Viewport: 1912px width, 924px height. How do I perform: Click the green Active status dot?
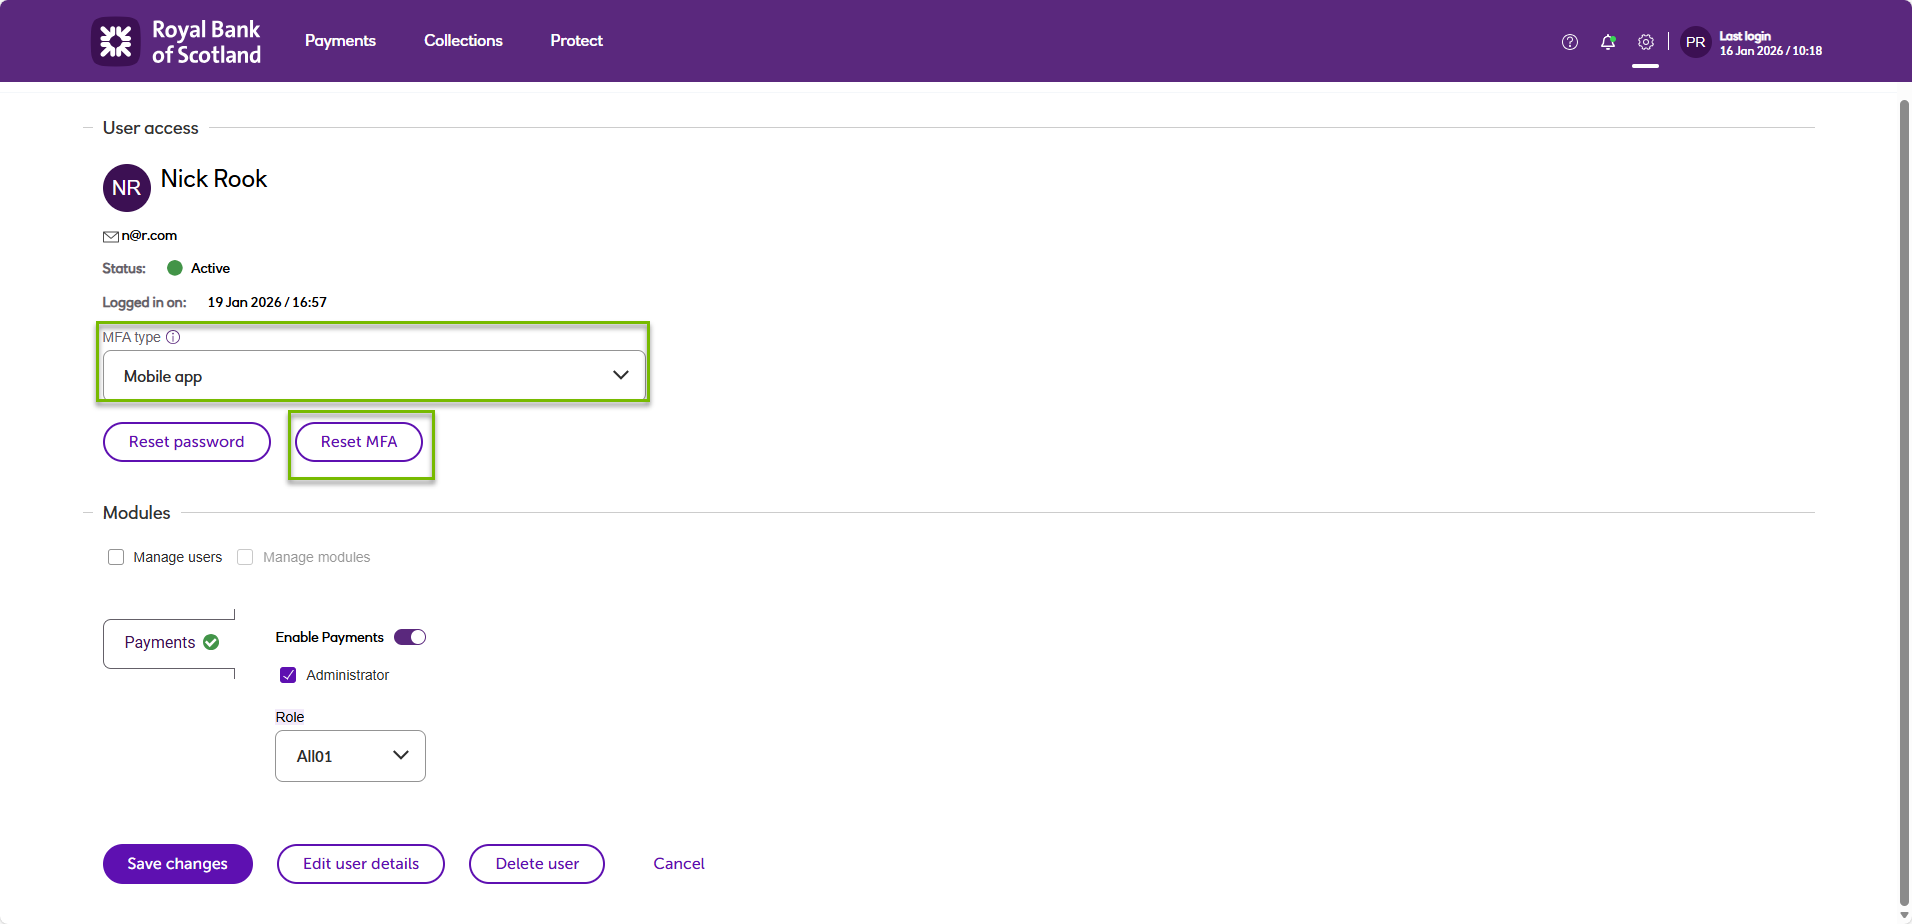[x=175, y=268]
